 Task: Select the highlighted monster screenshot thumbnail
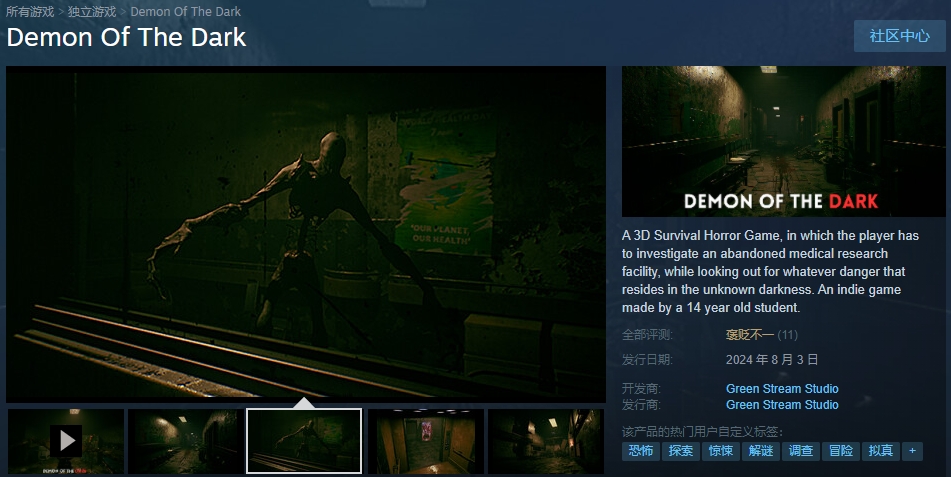(304, 441)
